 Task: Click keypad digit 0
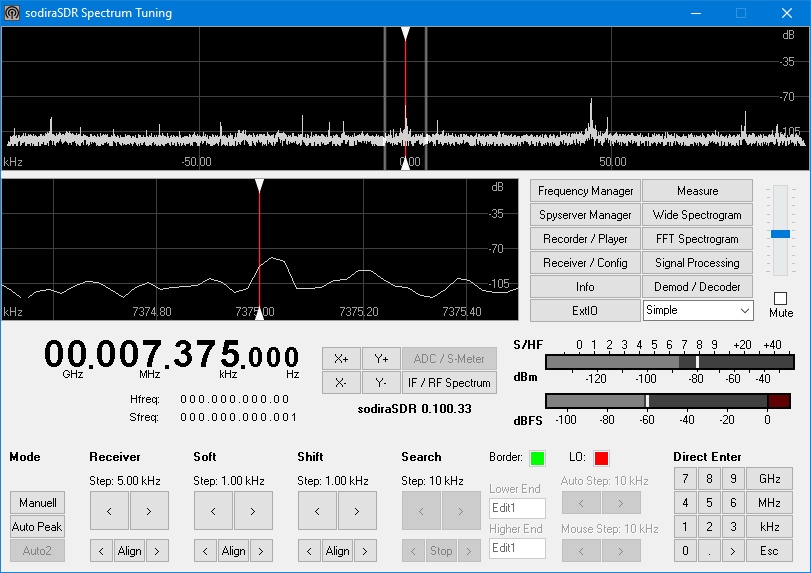[685, 551]
